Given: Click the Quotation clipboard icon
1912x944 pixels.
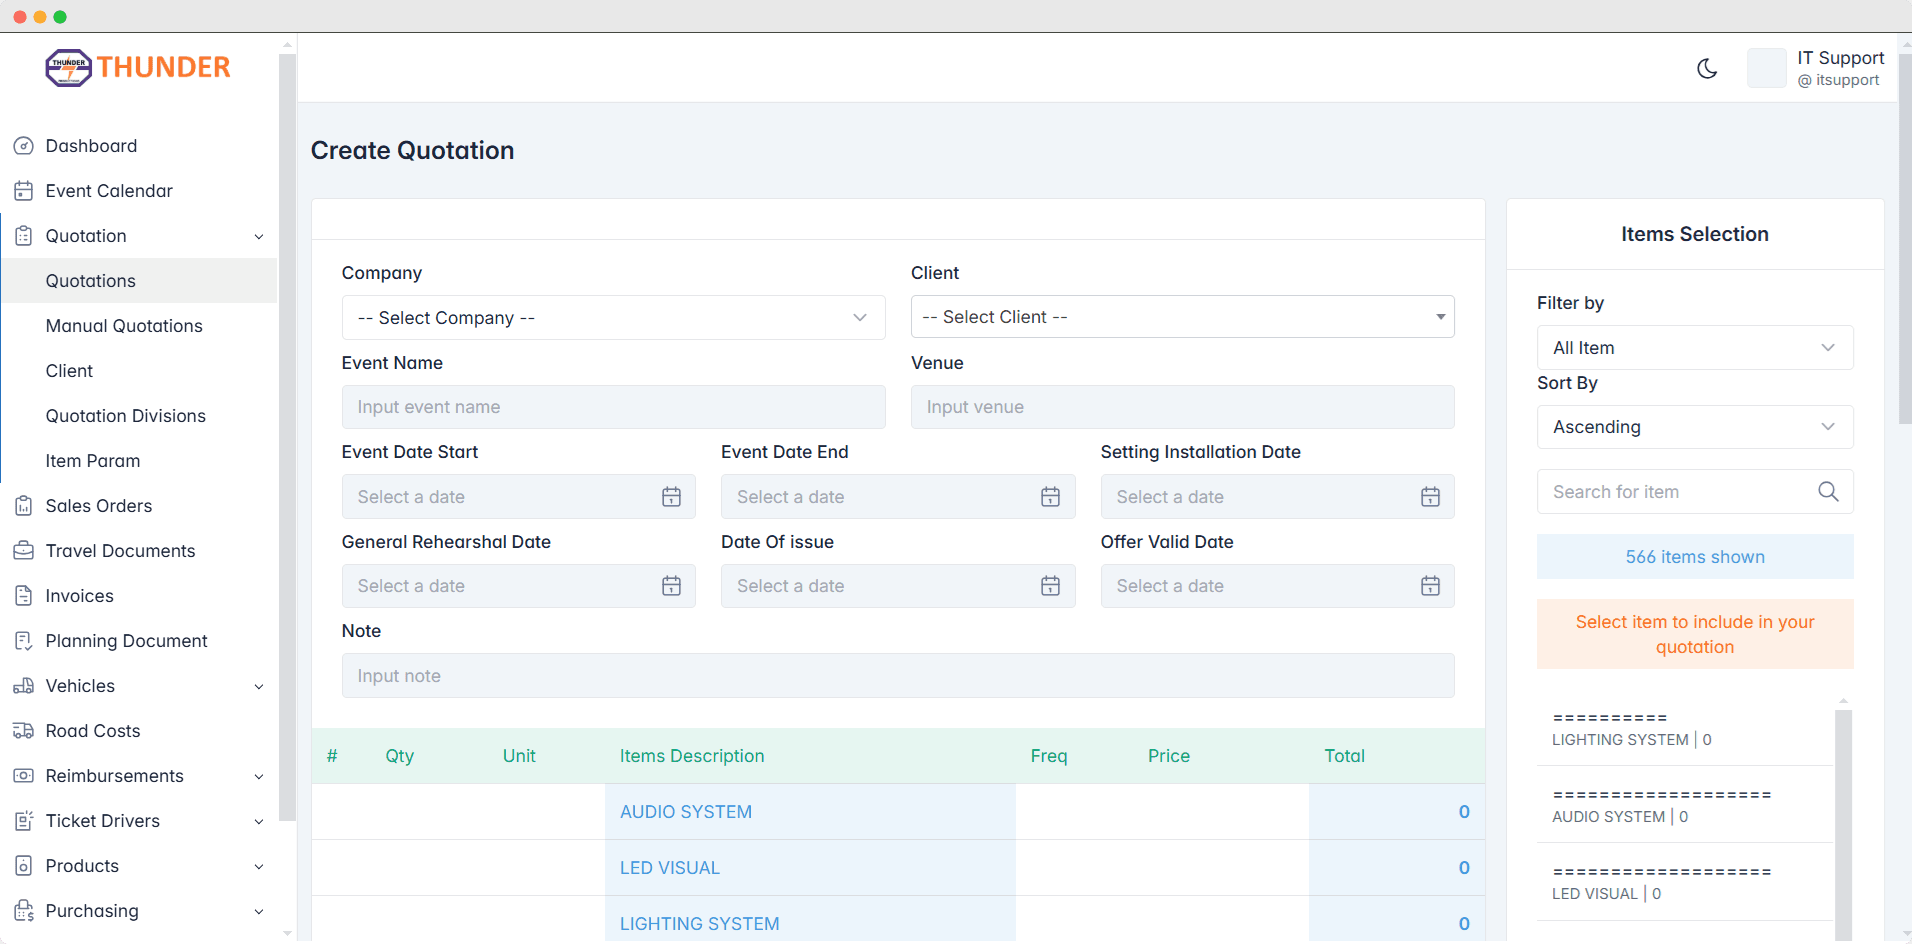Looking at the screenshot, I should pos(24,236).
